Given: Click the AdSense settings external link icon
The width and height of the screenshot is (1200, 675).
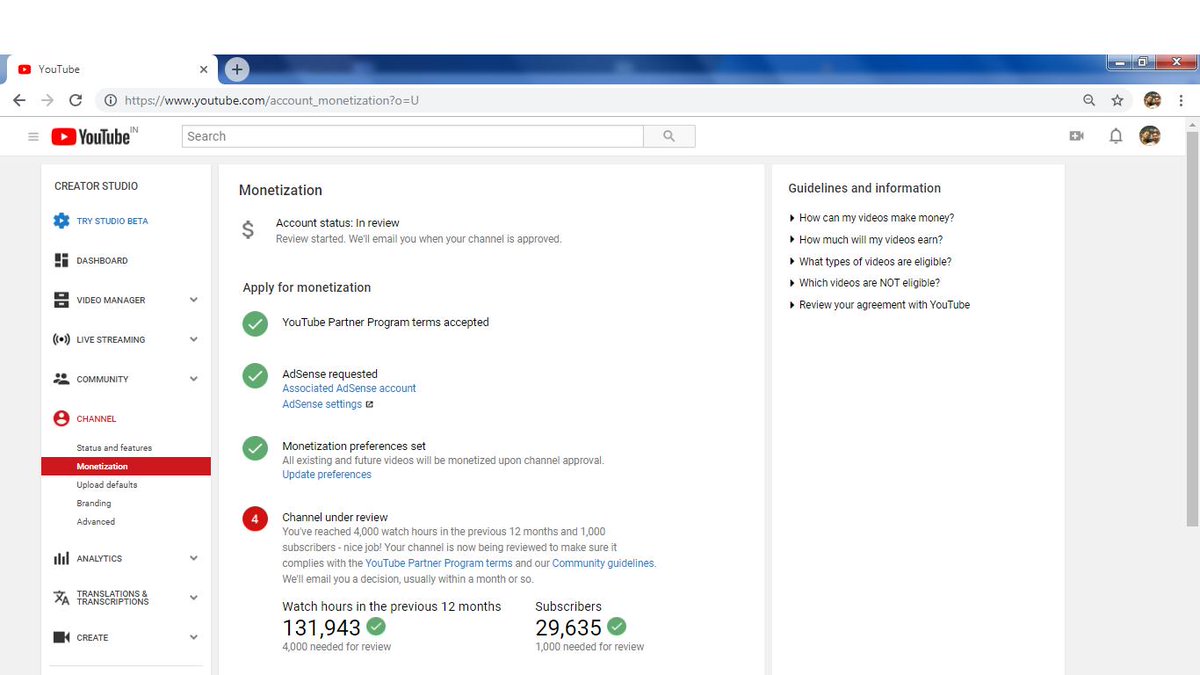Looking at the screenshot, I should click(x=370, y=405).
